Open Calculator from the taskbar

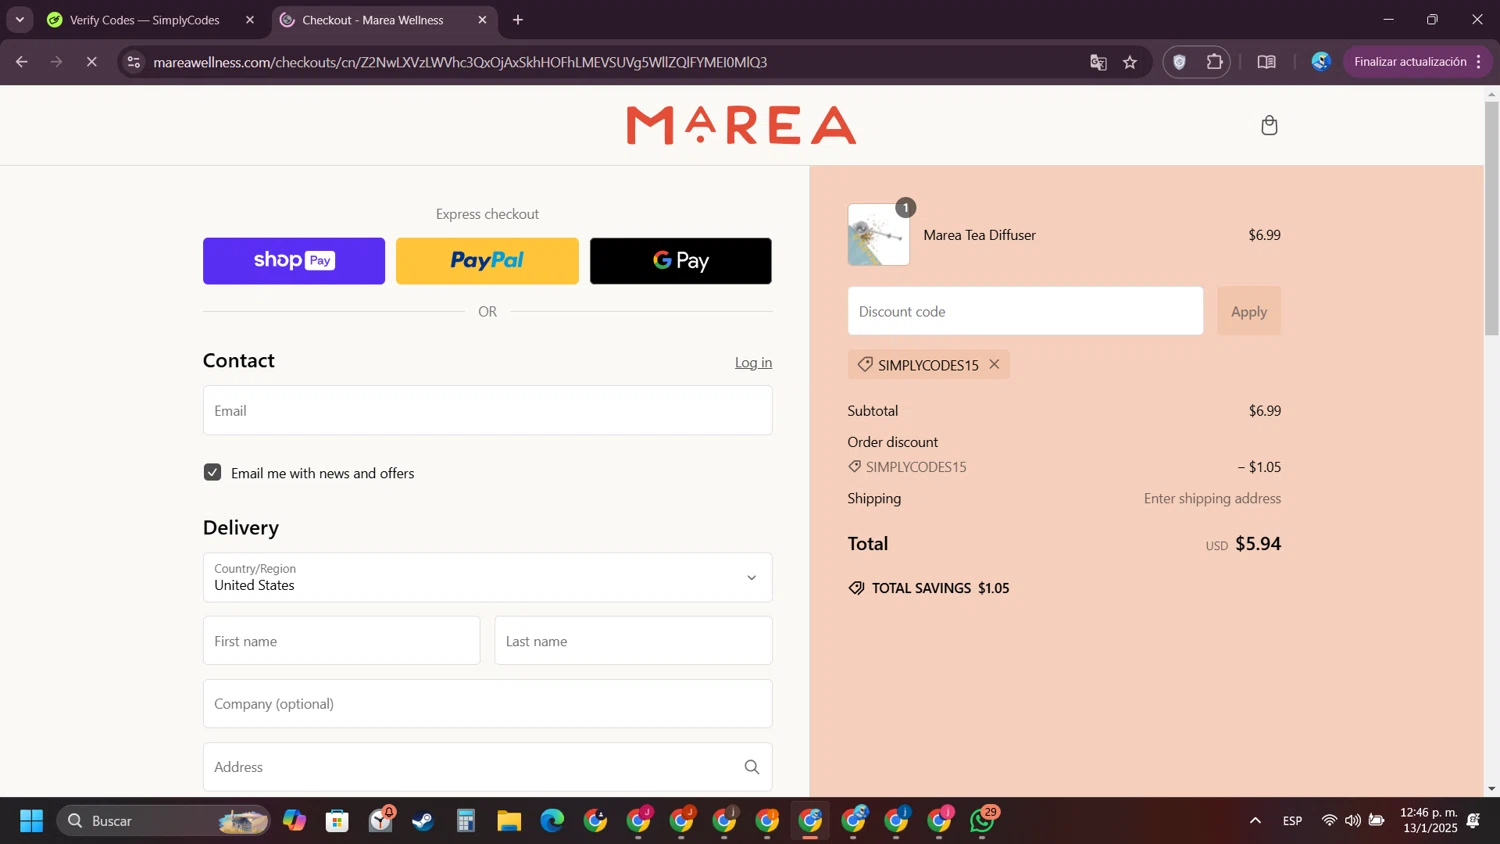pos(466,821)
